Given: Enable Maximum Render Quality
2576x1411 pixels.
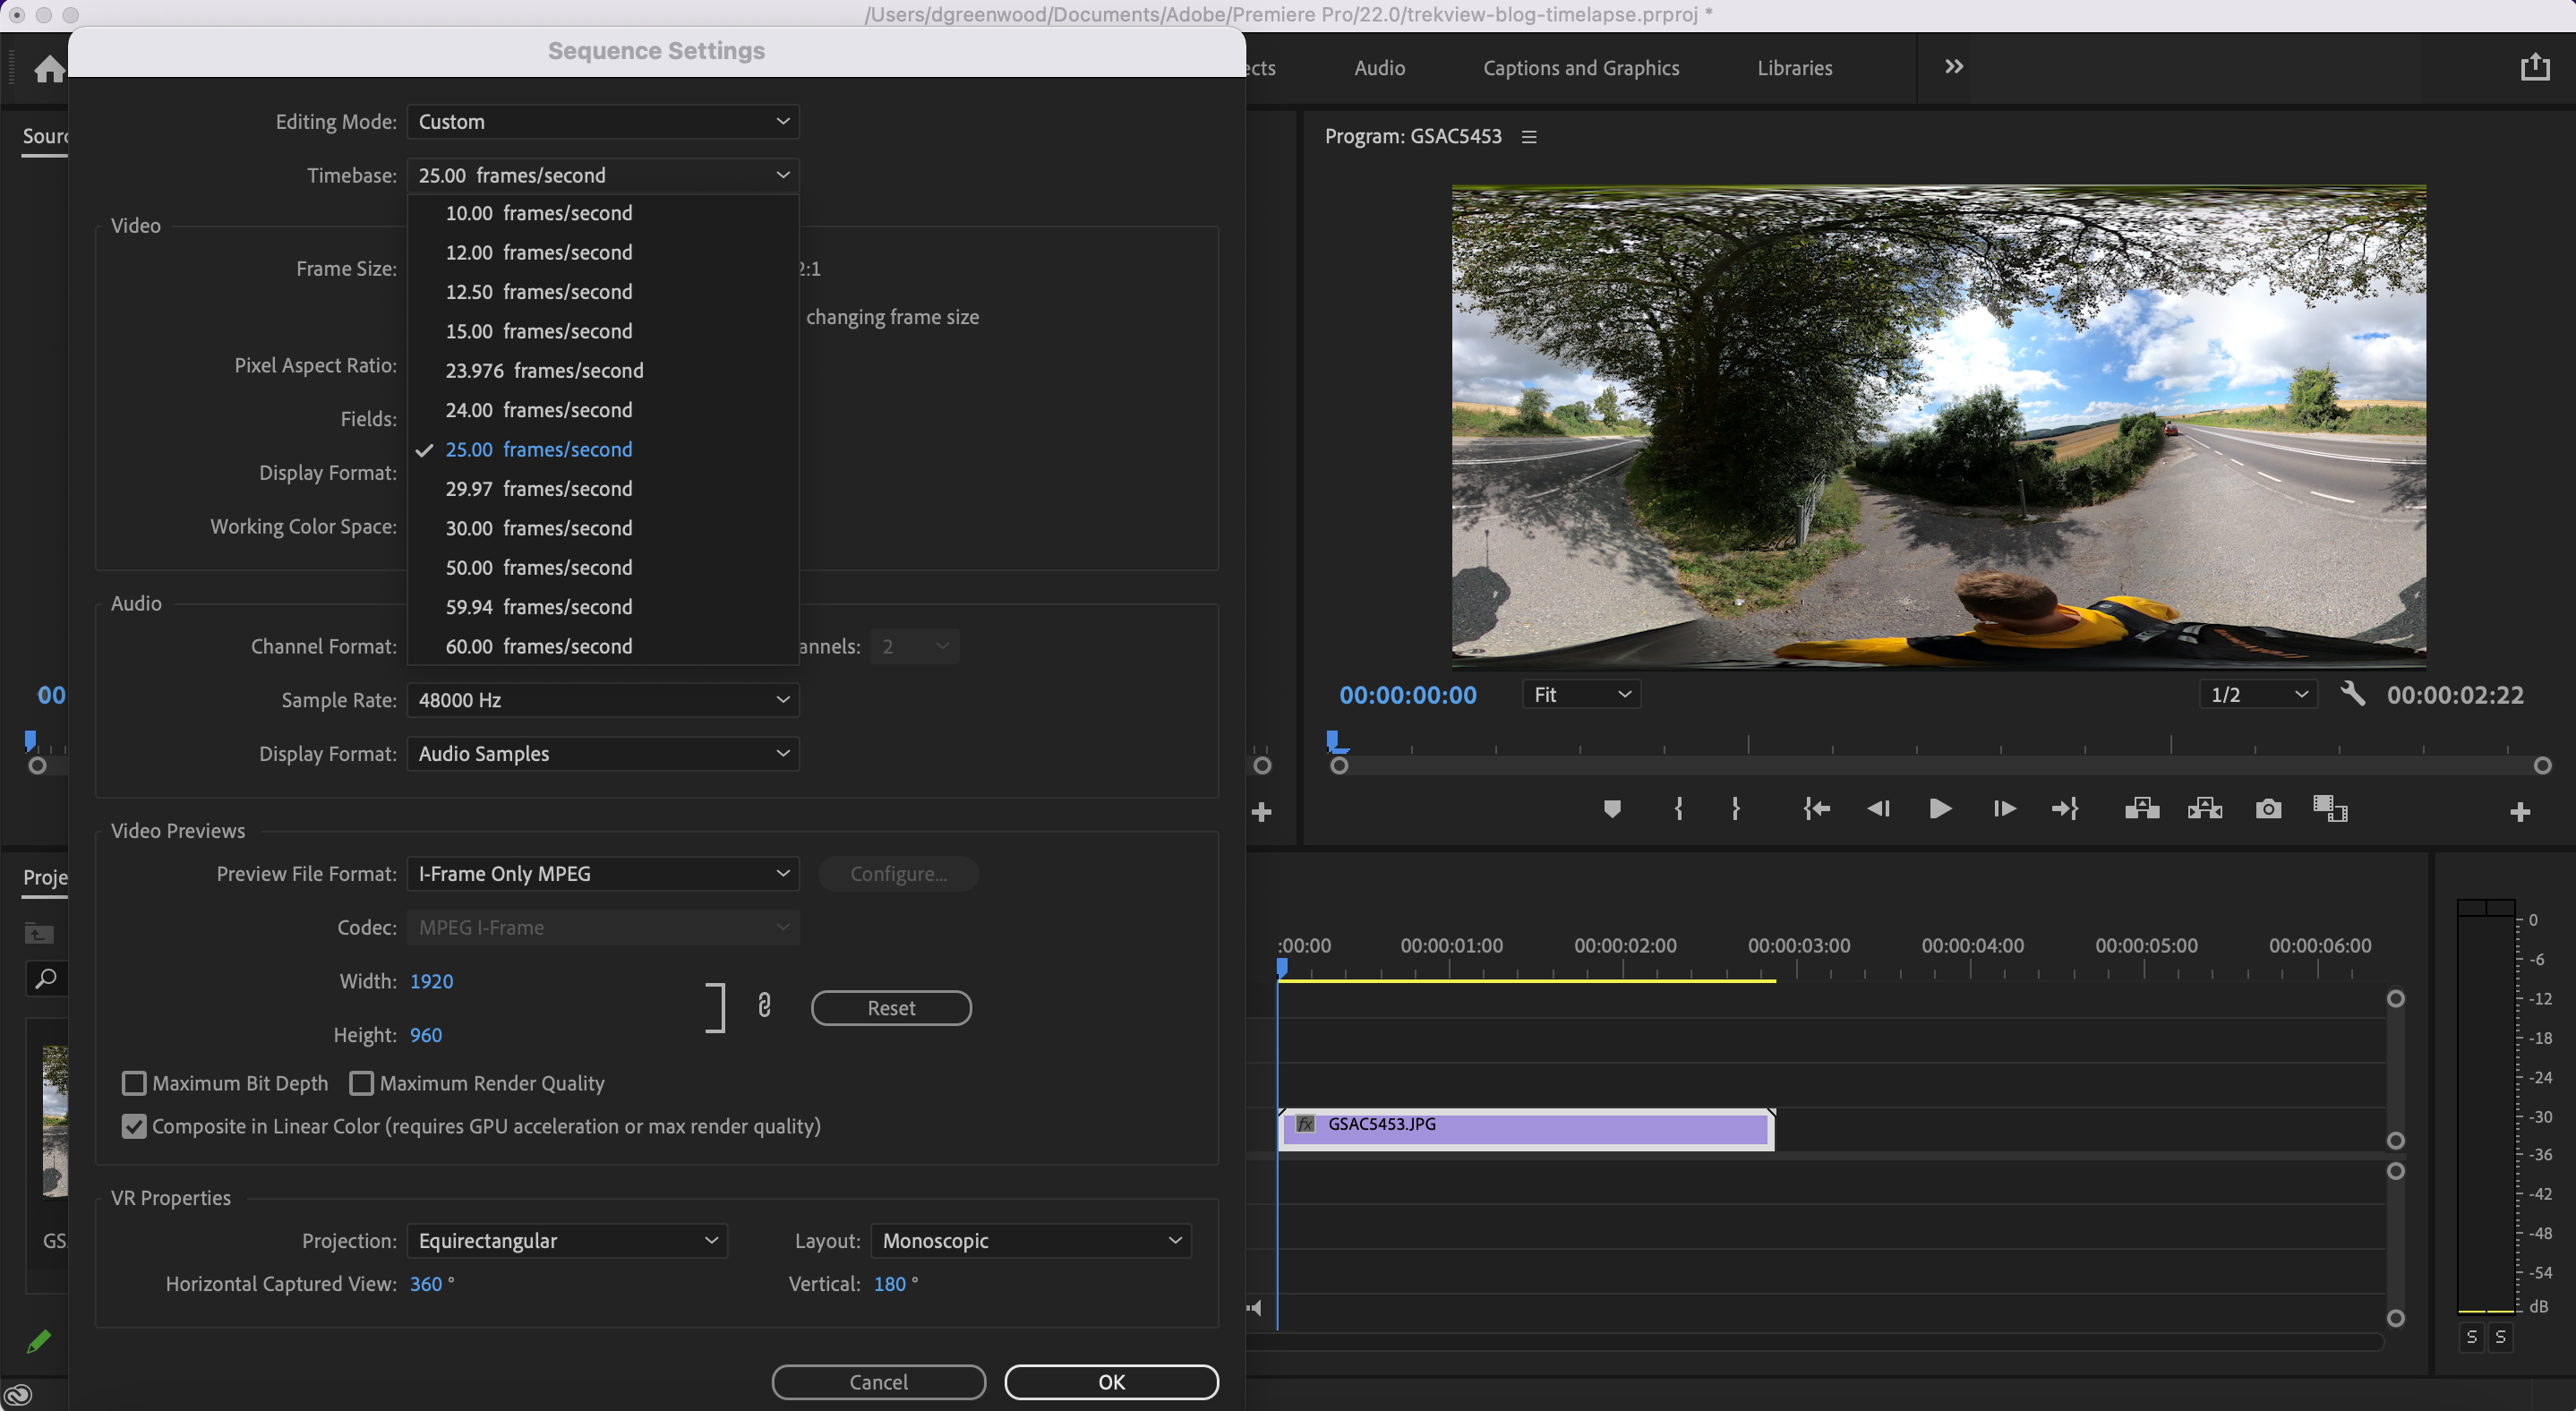Looking at the screenshot, I should (363, 1083).
